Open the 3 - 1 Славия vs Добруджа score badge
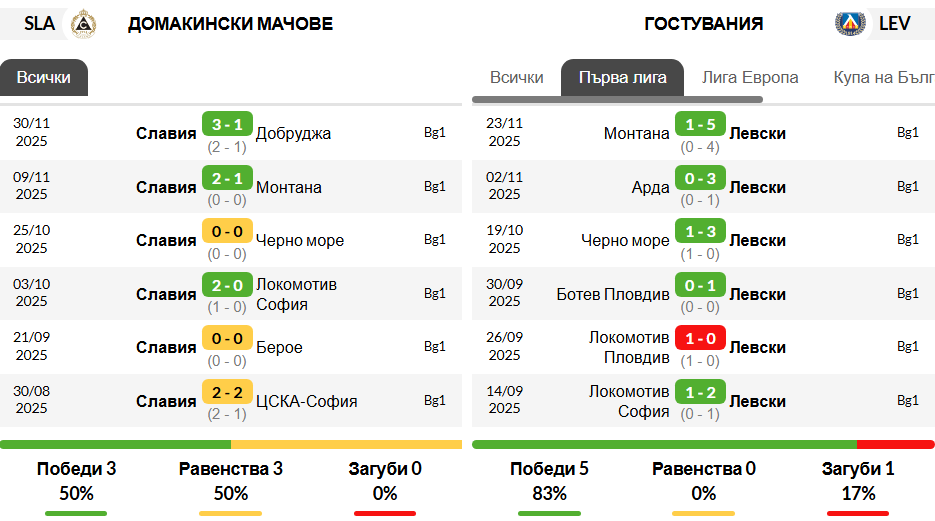The image size is (935, 521). click(227, 124)
